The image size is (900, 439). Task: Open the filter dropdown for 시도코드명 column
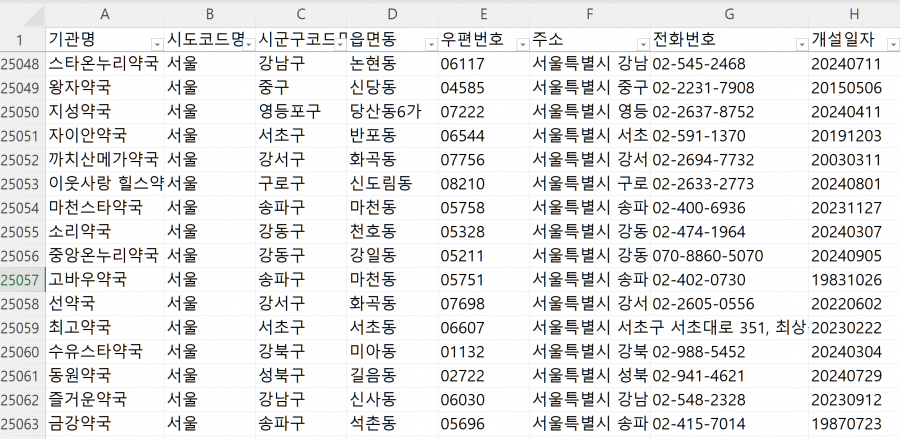[x=249, y=44]
